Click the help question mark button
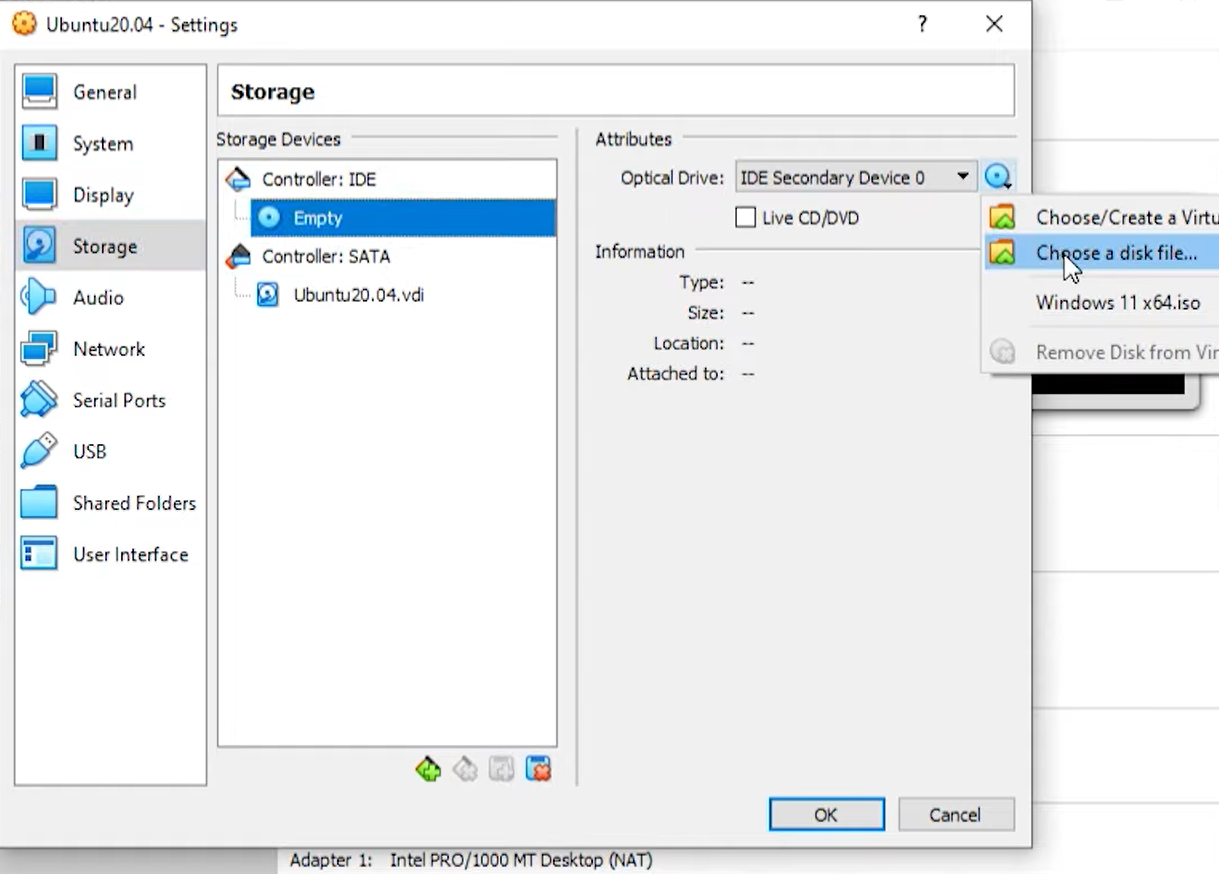Viewport: 1219px width, 874px height. pos(922,24)
